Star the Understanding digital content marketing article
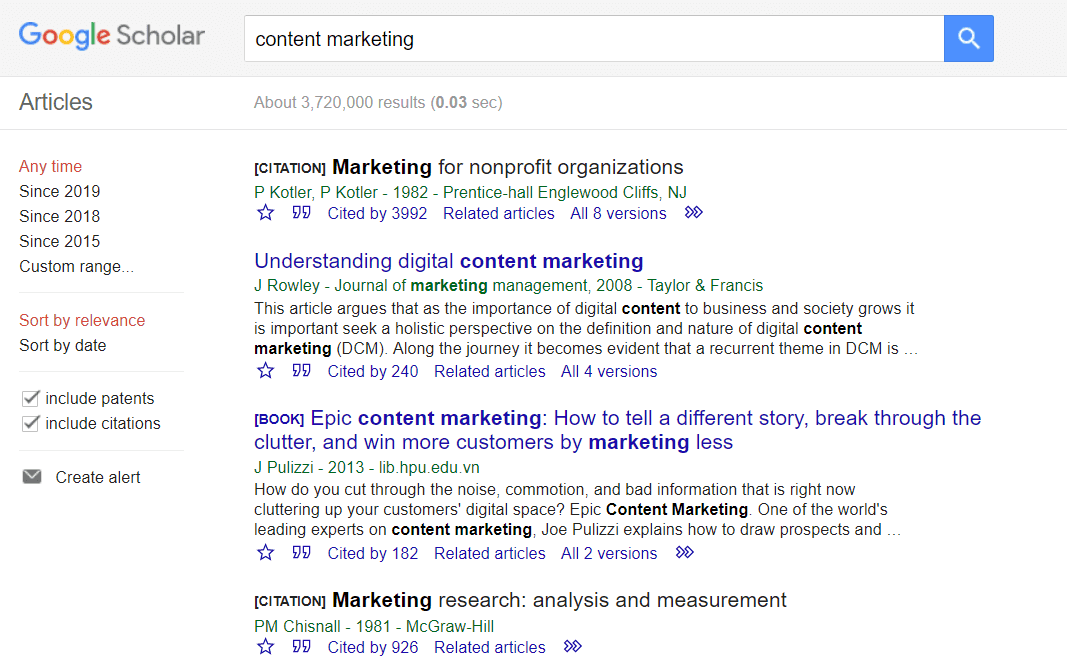This screenshot has height=671, width=1067. [265, 371]
